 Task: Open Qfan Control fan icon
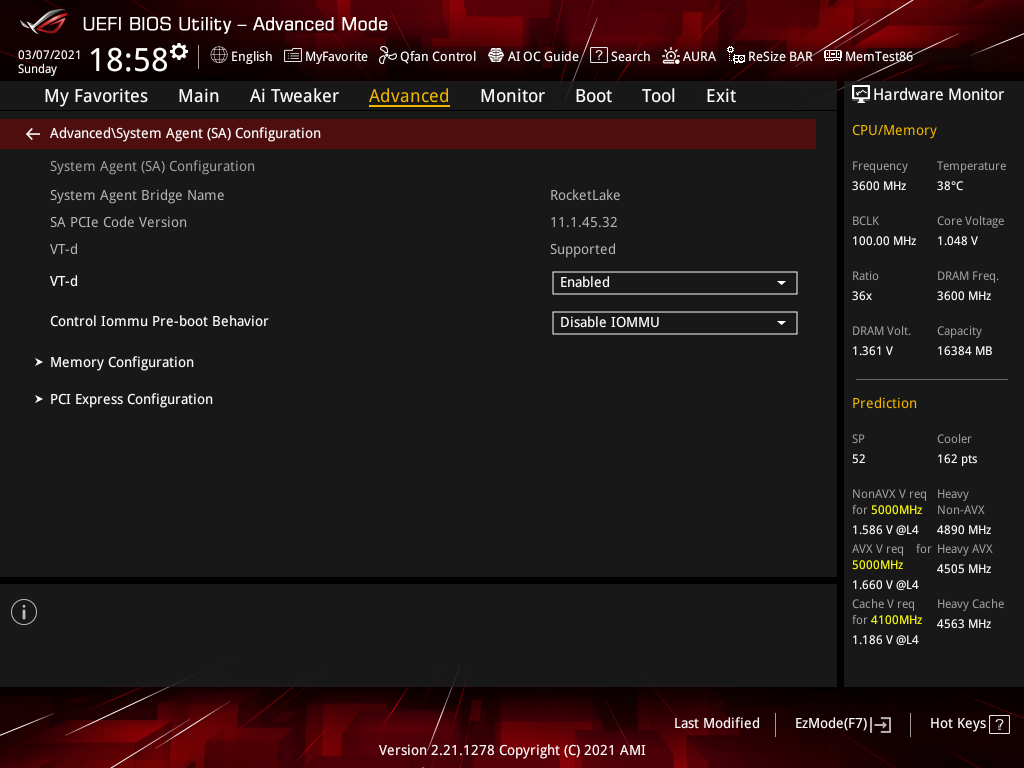[x=387, y=56]
